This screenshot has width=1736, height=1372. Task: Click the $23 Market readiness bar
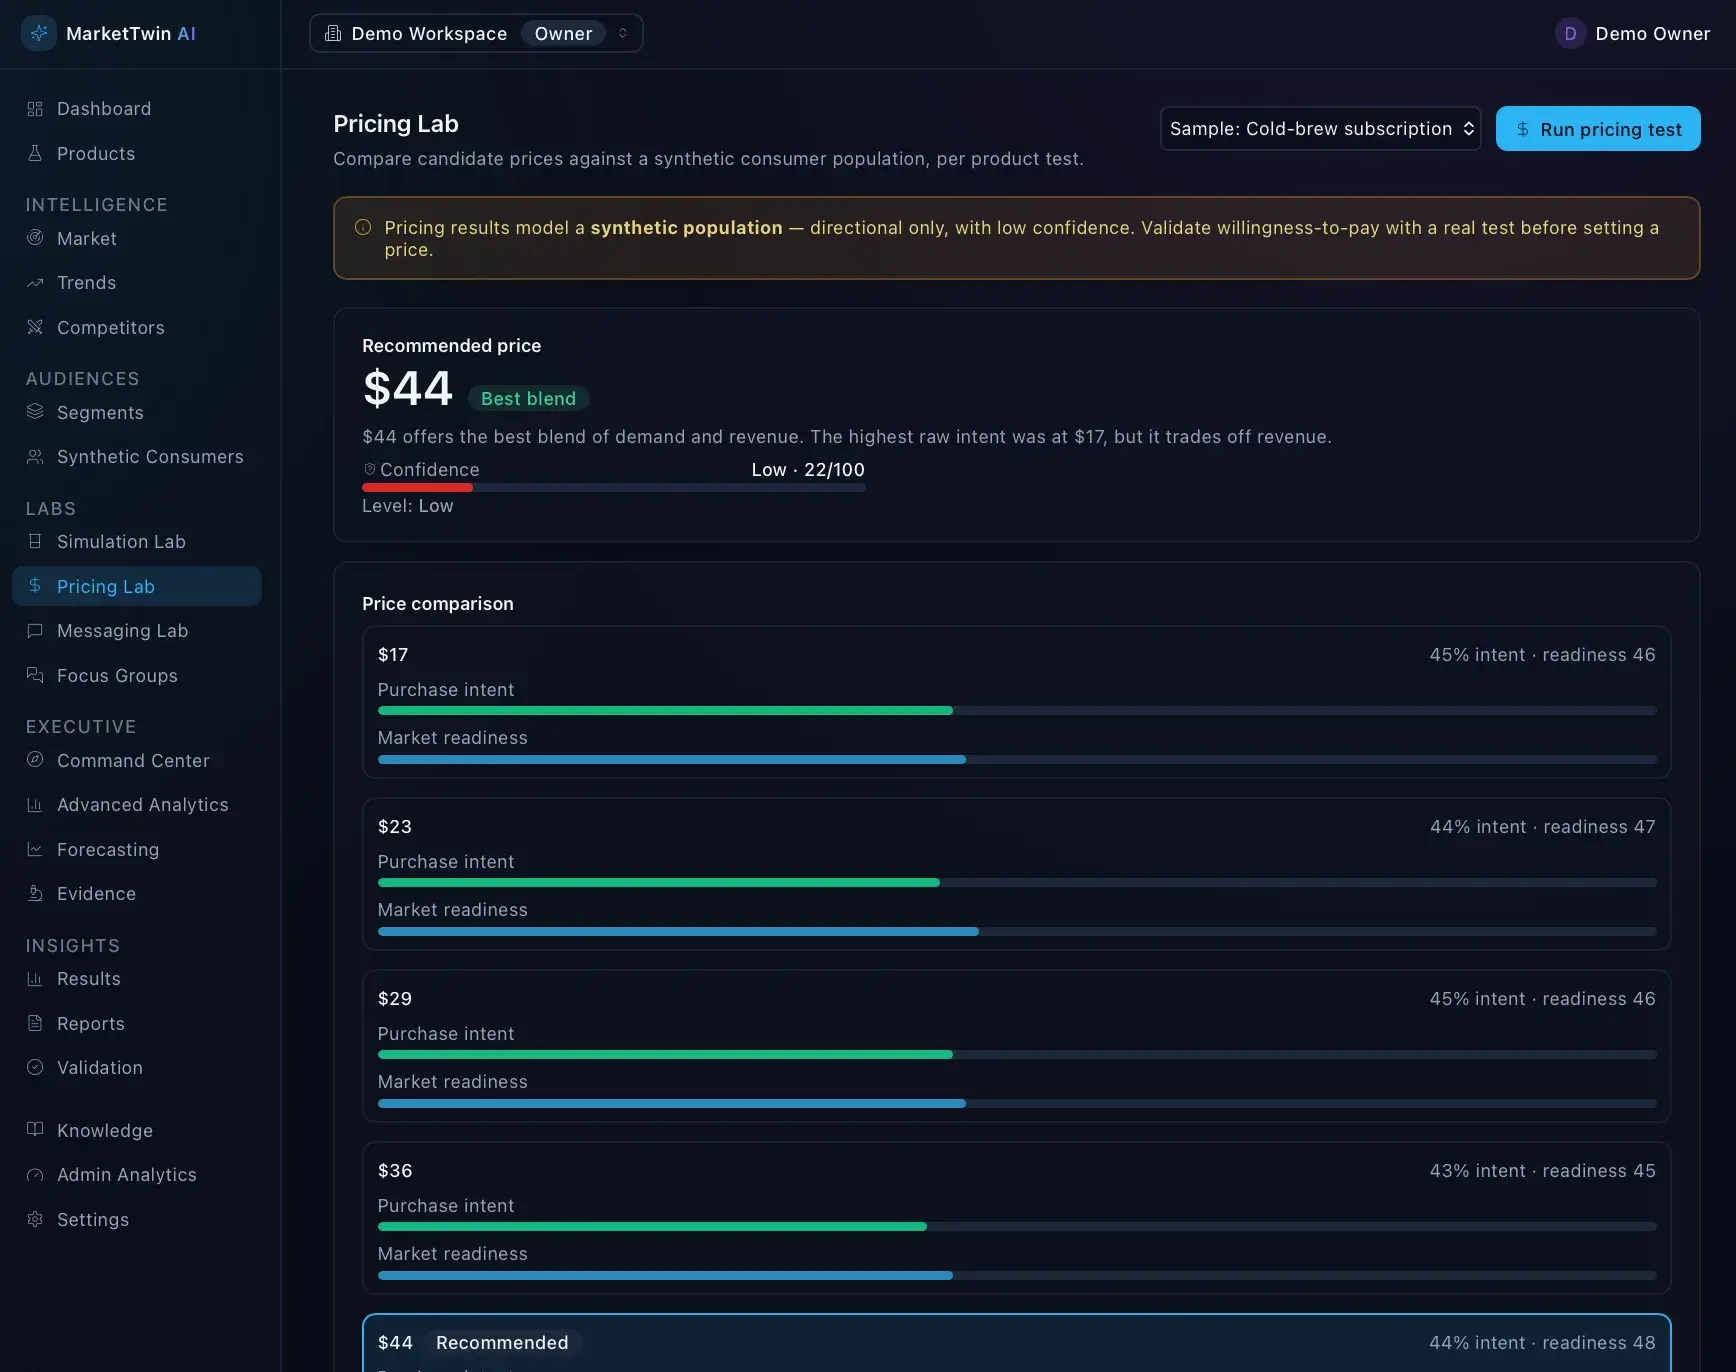tap(1017, 931)
